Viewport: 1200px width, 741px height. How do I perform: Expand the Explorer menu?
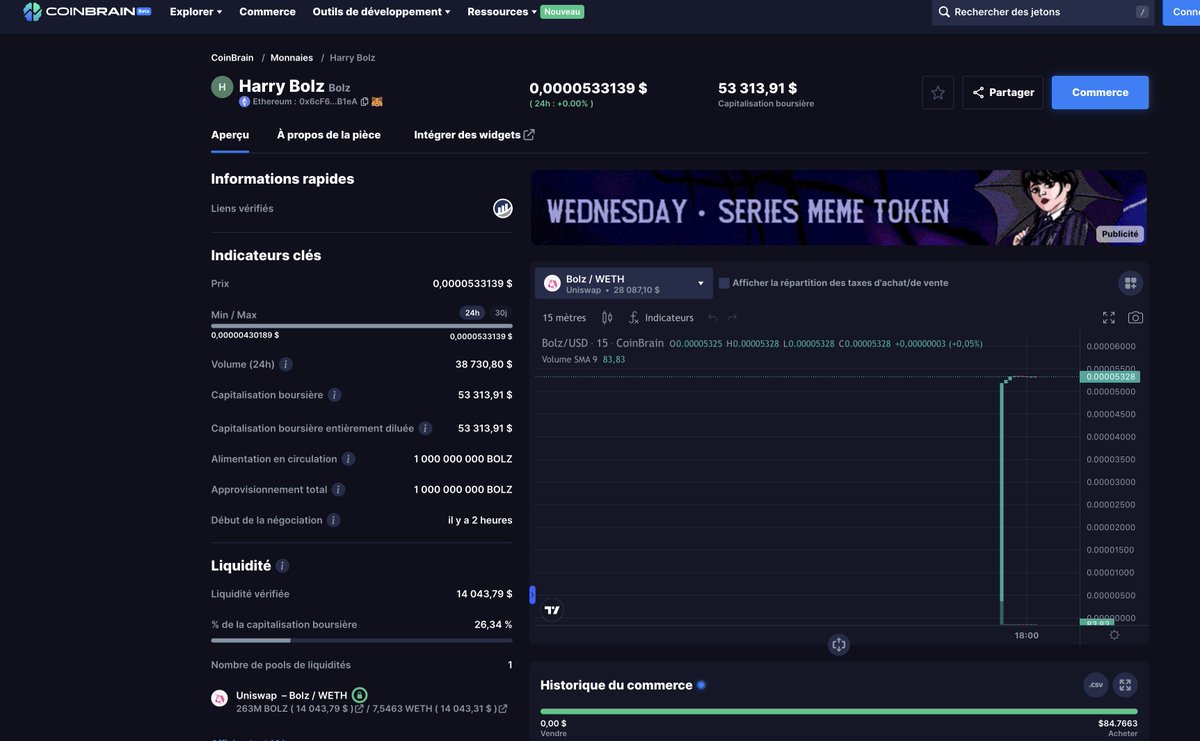click(196, 12)
